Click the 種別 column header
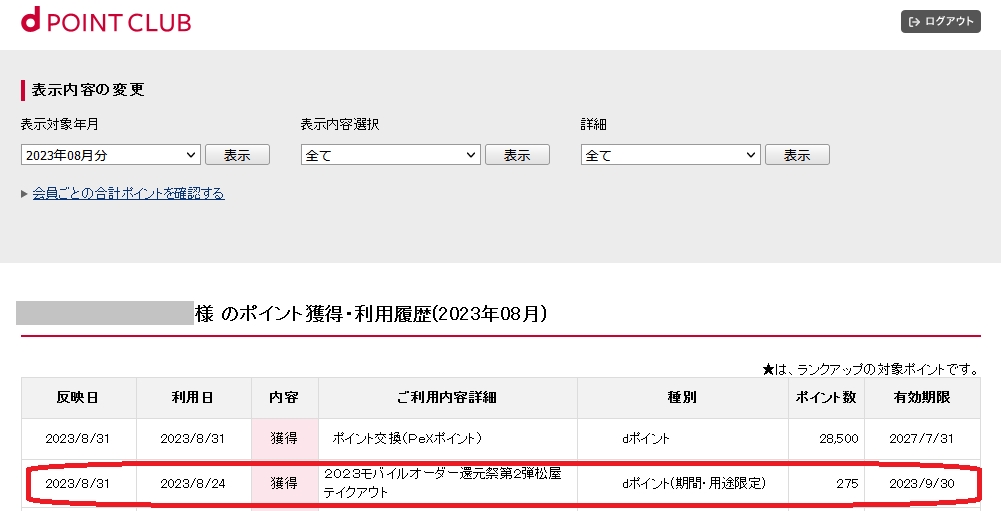1001x511 pixels. point(682,397)
